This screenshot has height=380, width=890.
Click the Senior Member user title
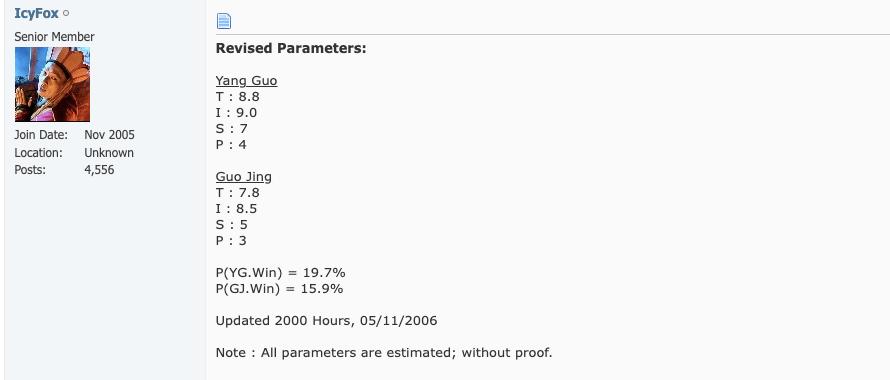(54, 37)
